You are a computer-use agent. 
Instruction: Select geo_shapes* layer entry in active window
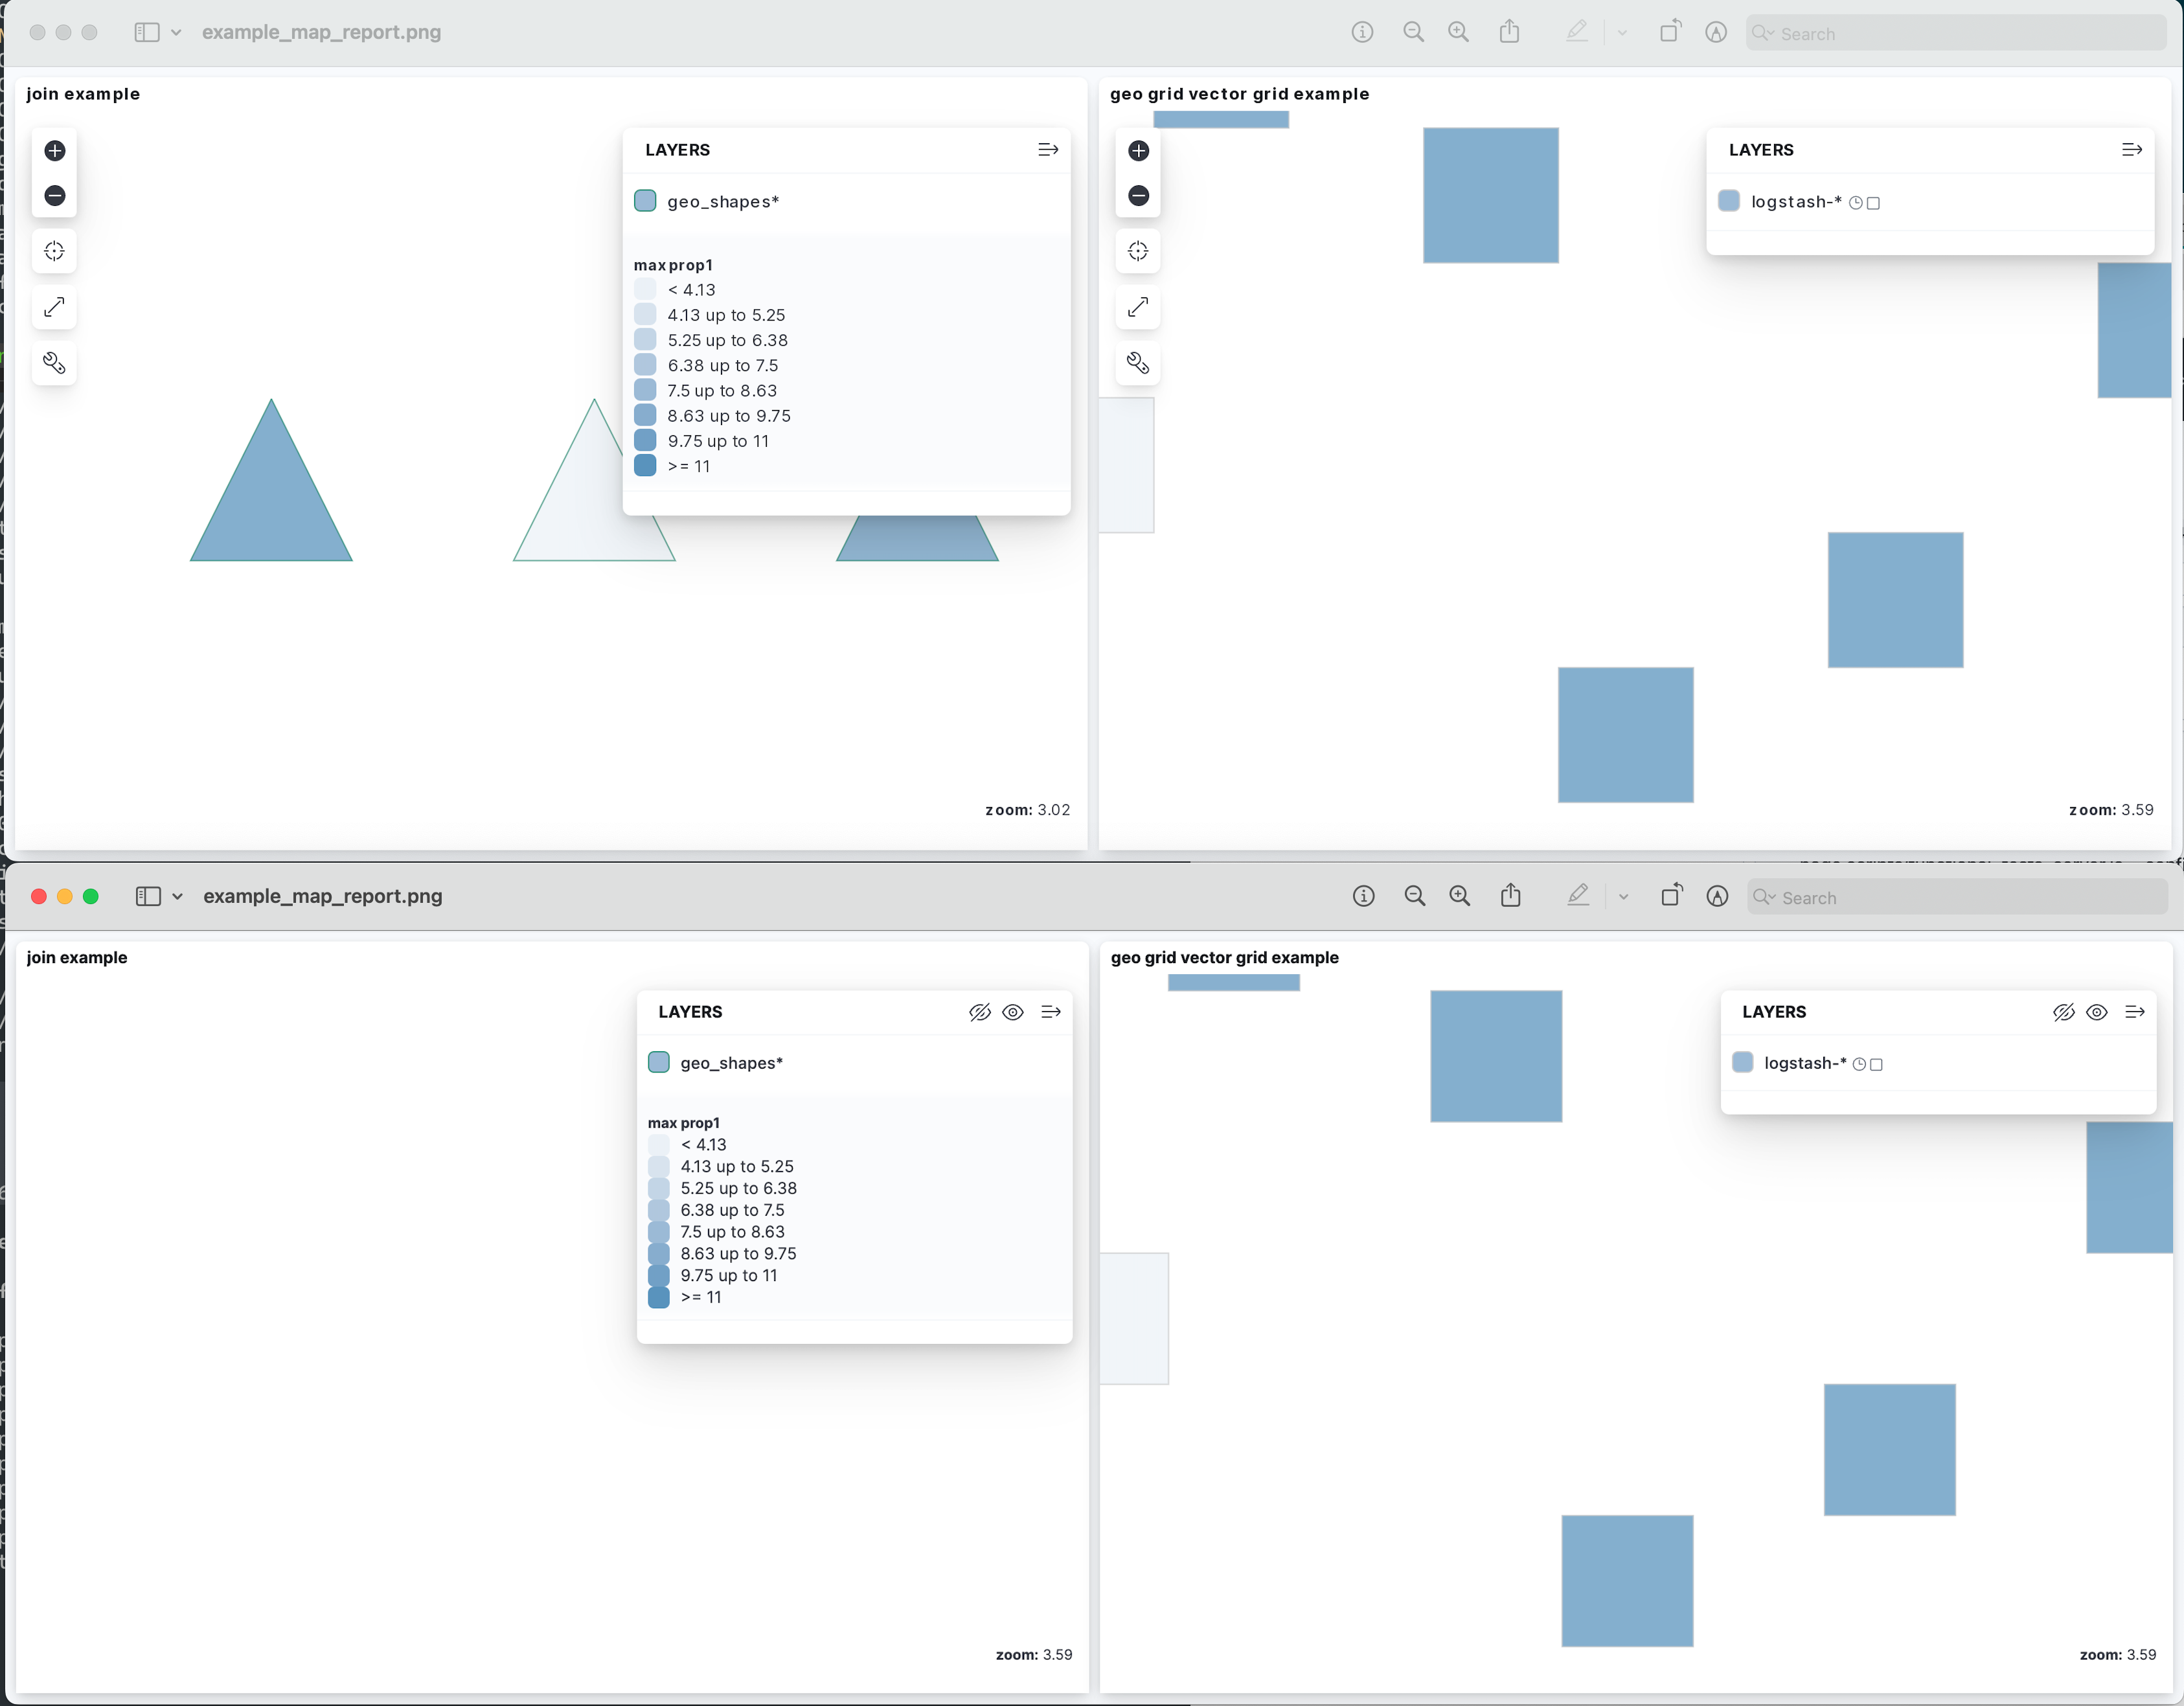pos(731,1063)
